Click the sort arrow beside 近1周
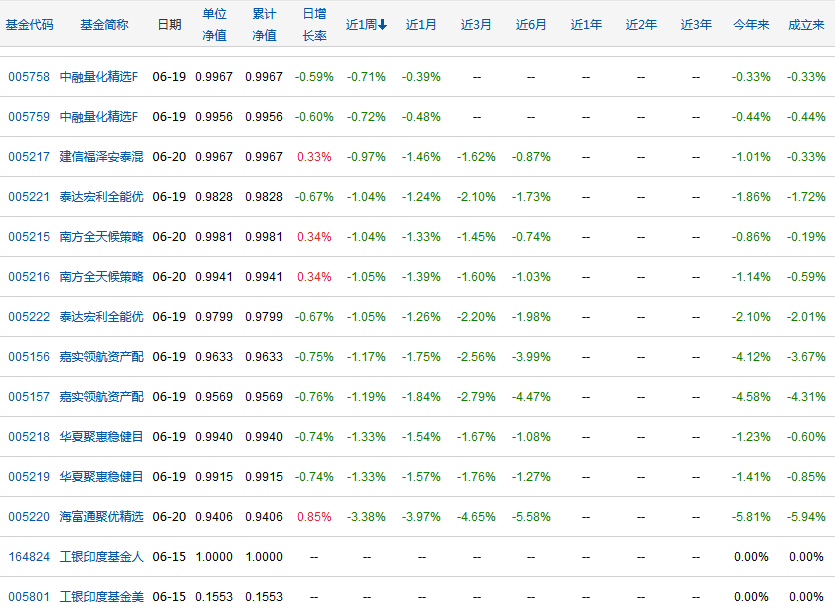This screenshot has height=614, width=835. 382,25
